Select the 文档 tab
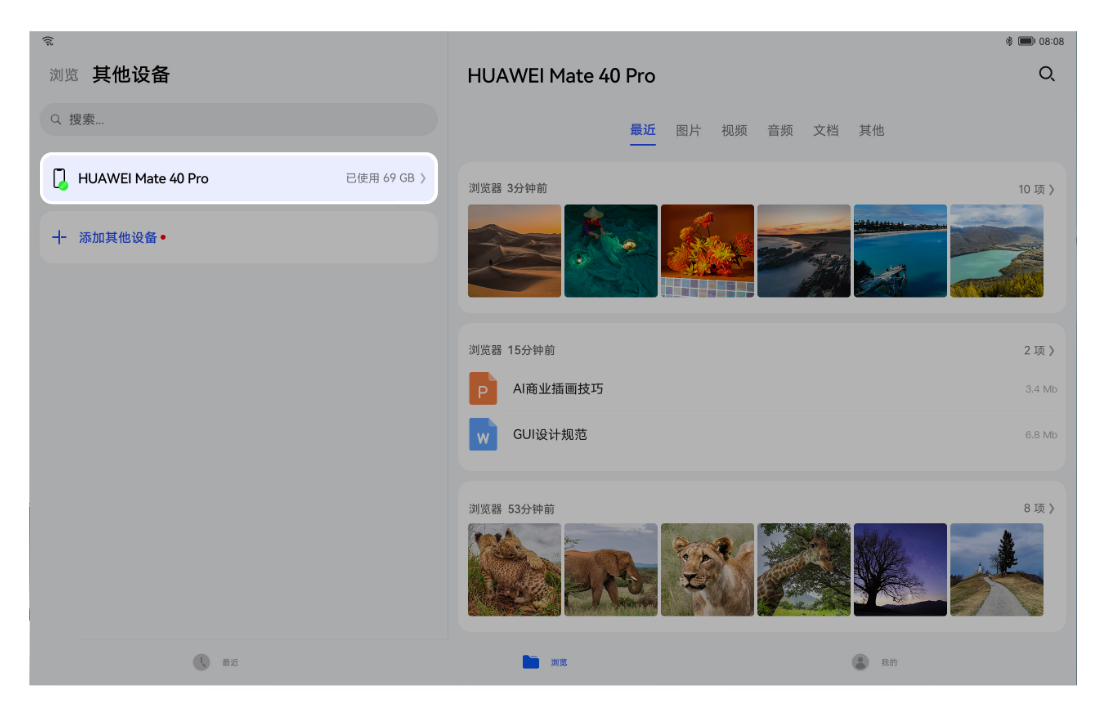Viewport: 1106px width, 714px height. point(826,130)
